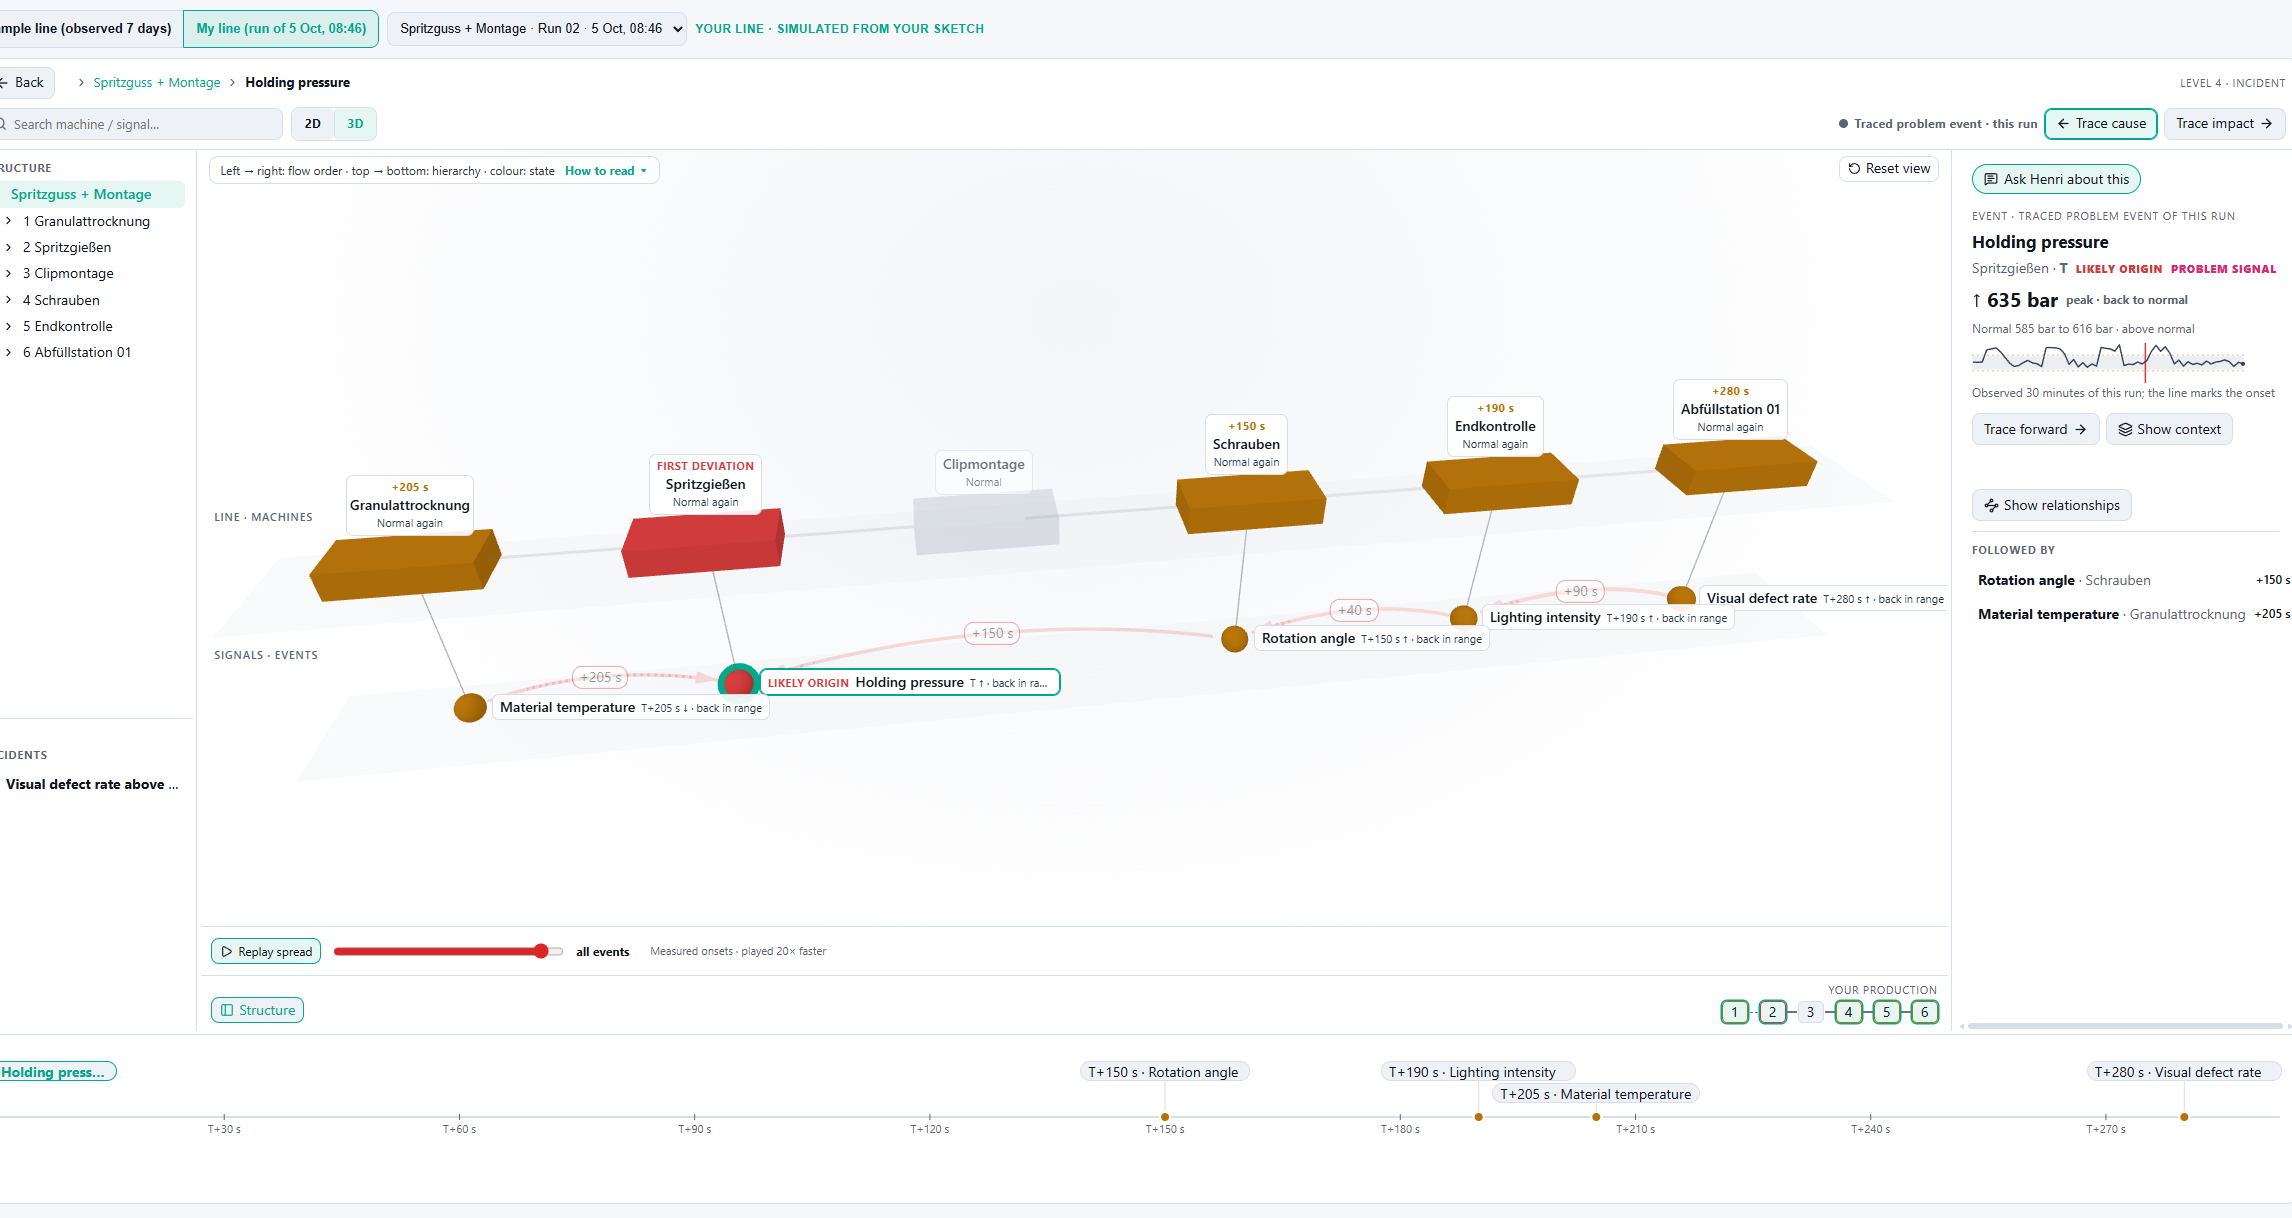The image size is (2292, 1218).
Task: Click production step 3 box
Action: tap(1810, 1013)
